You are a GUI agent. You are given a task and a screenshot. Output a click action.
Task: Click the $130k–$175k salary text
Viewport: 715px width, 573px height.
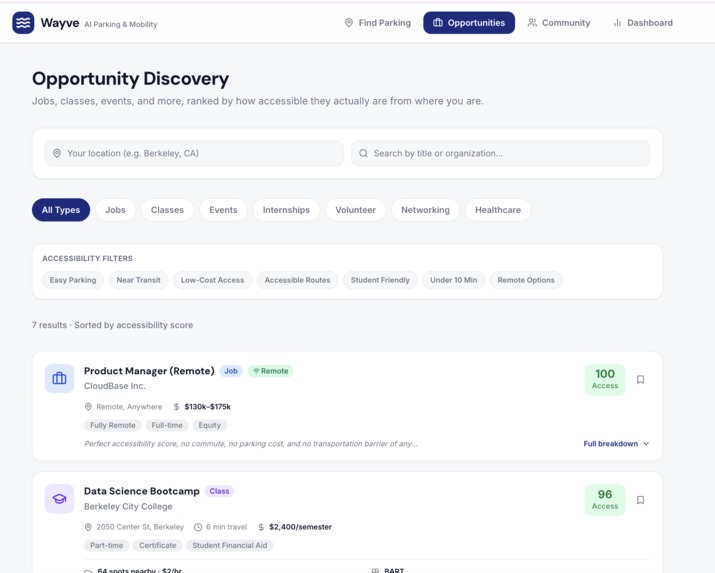click(x=207, y=407)
